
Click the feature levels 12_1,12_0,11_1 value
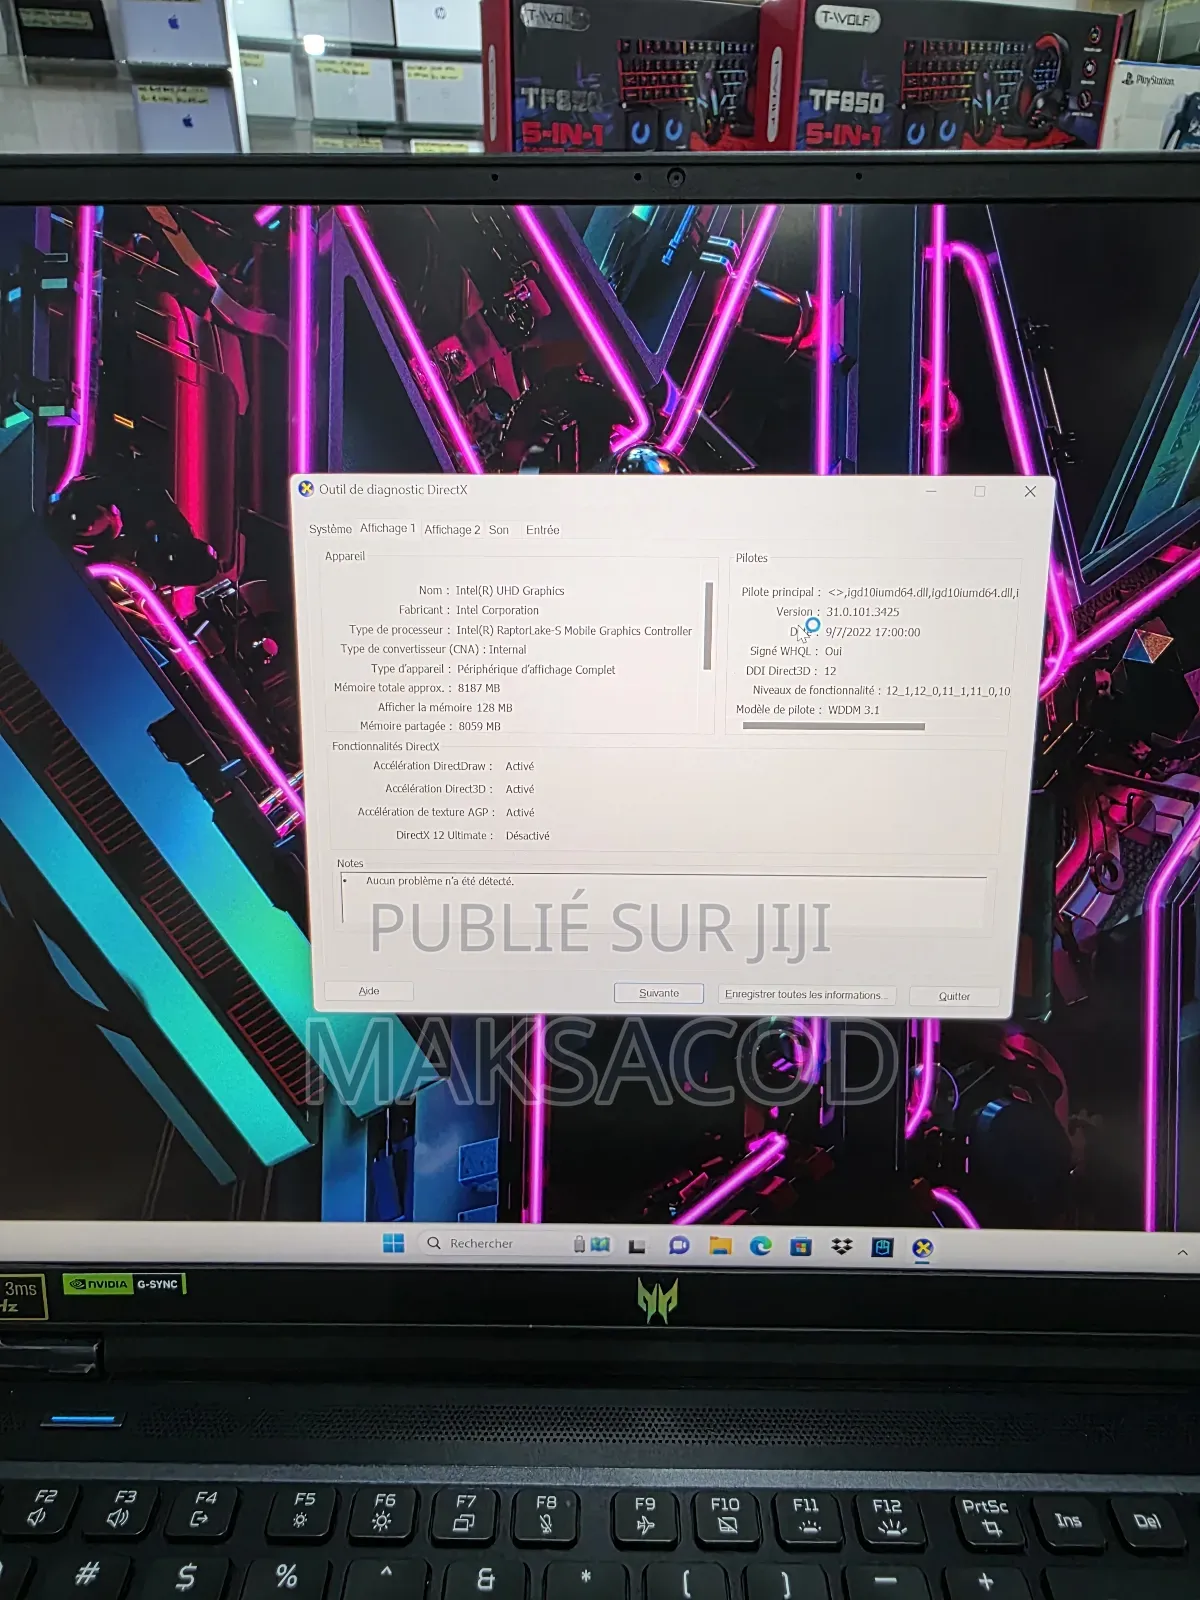(948, 691)
